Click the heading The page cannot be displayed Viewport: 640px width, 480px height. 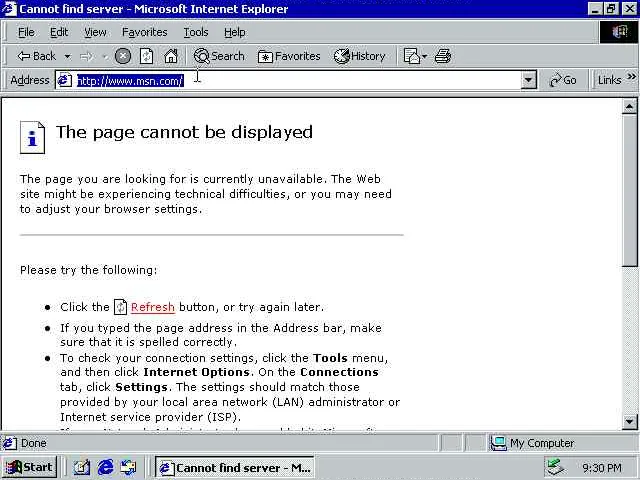[x=184, y=133]
